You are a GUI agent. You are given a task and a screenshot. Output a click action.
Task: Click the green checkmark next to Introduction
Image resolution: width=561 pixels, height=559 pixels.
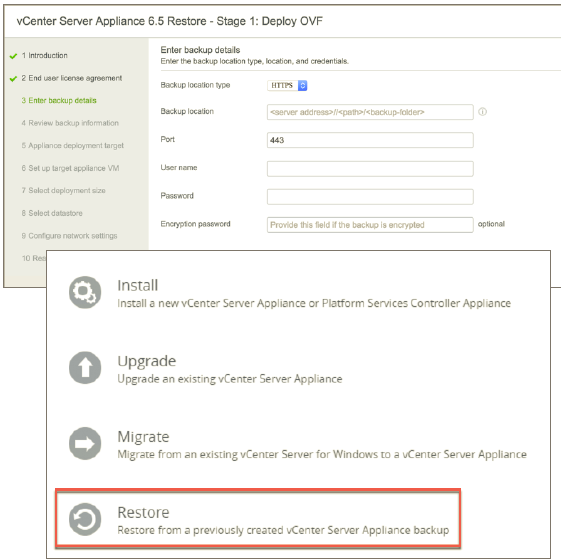13,56
